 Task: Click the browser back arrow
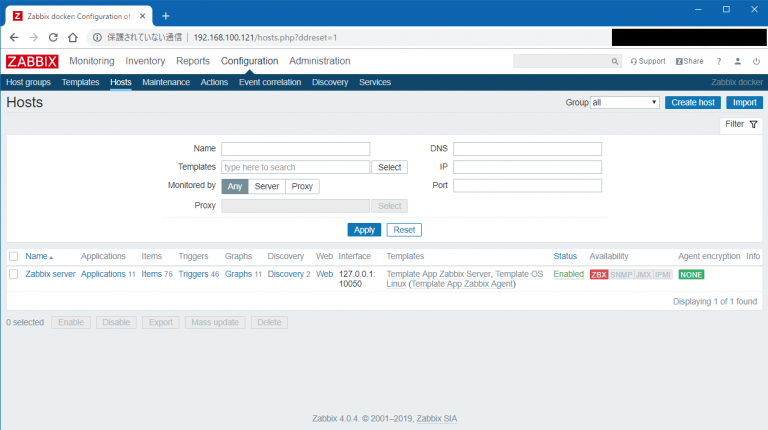14,37
